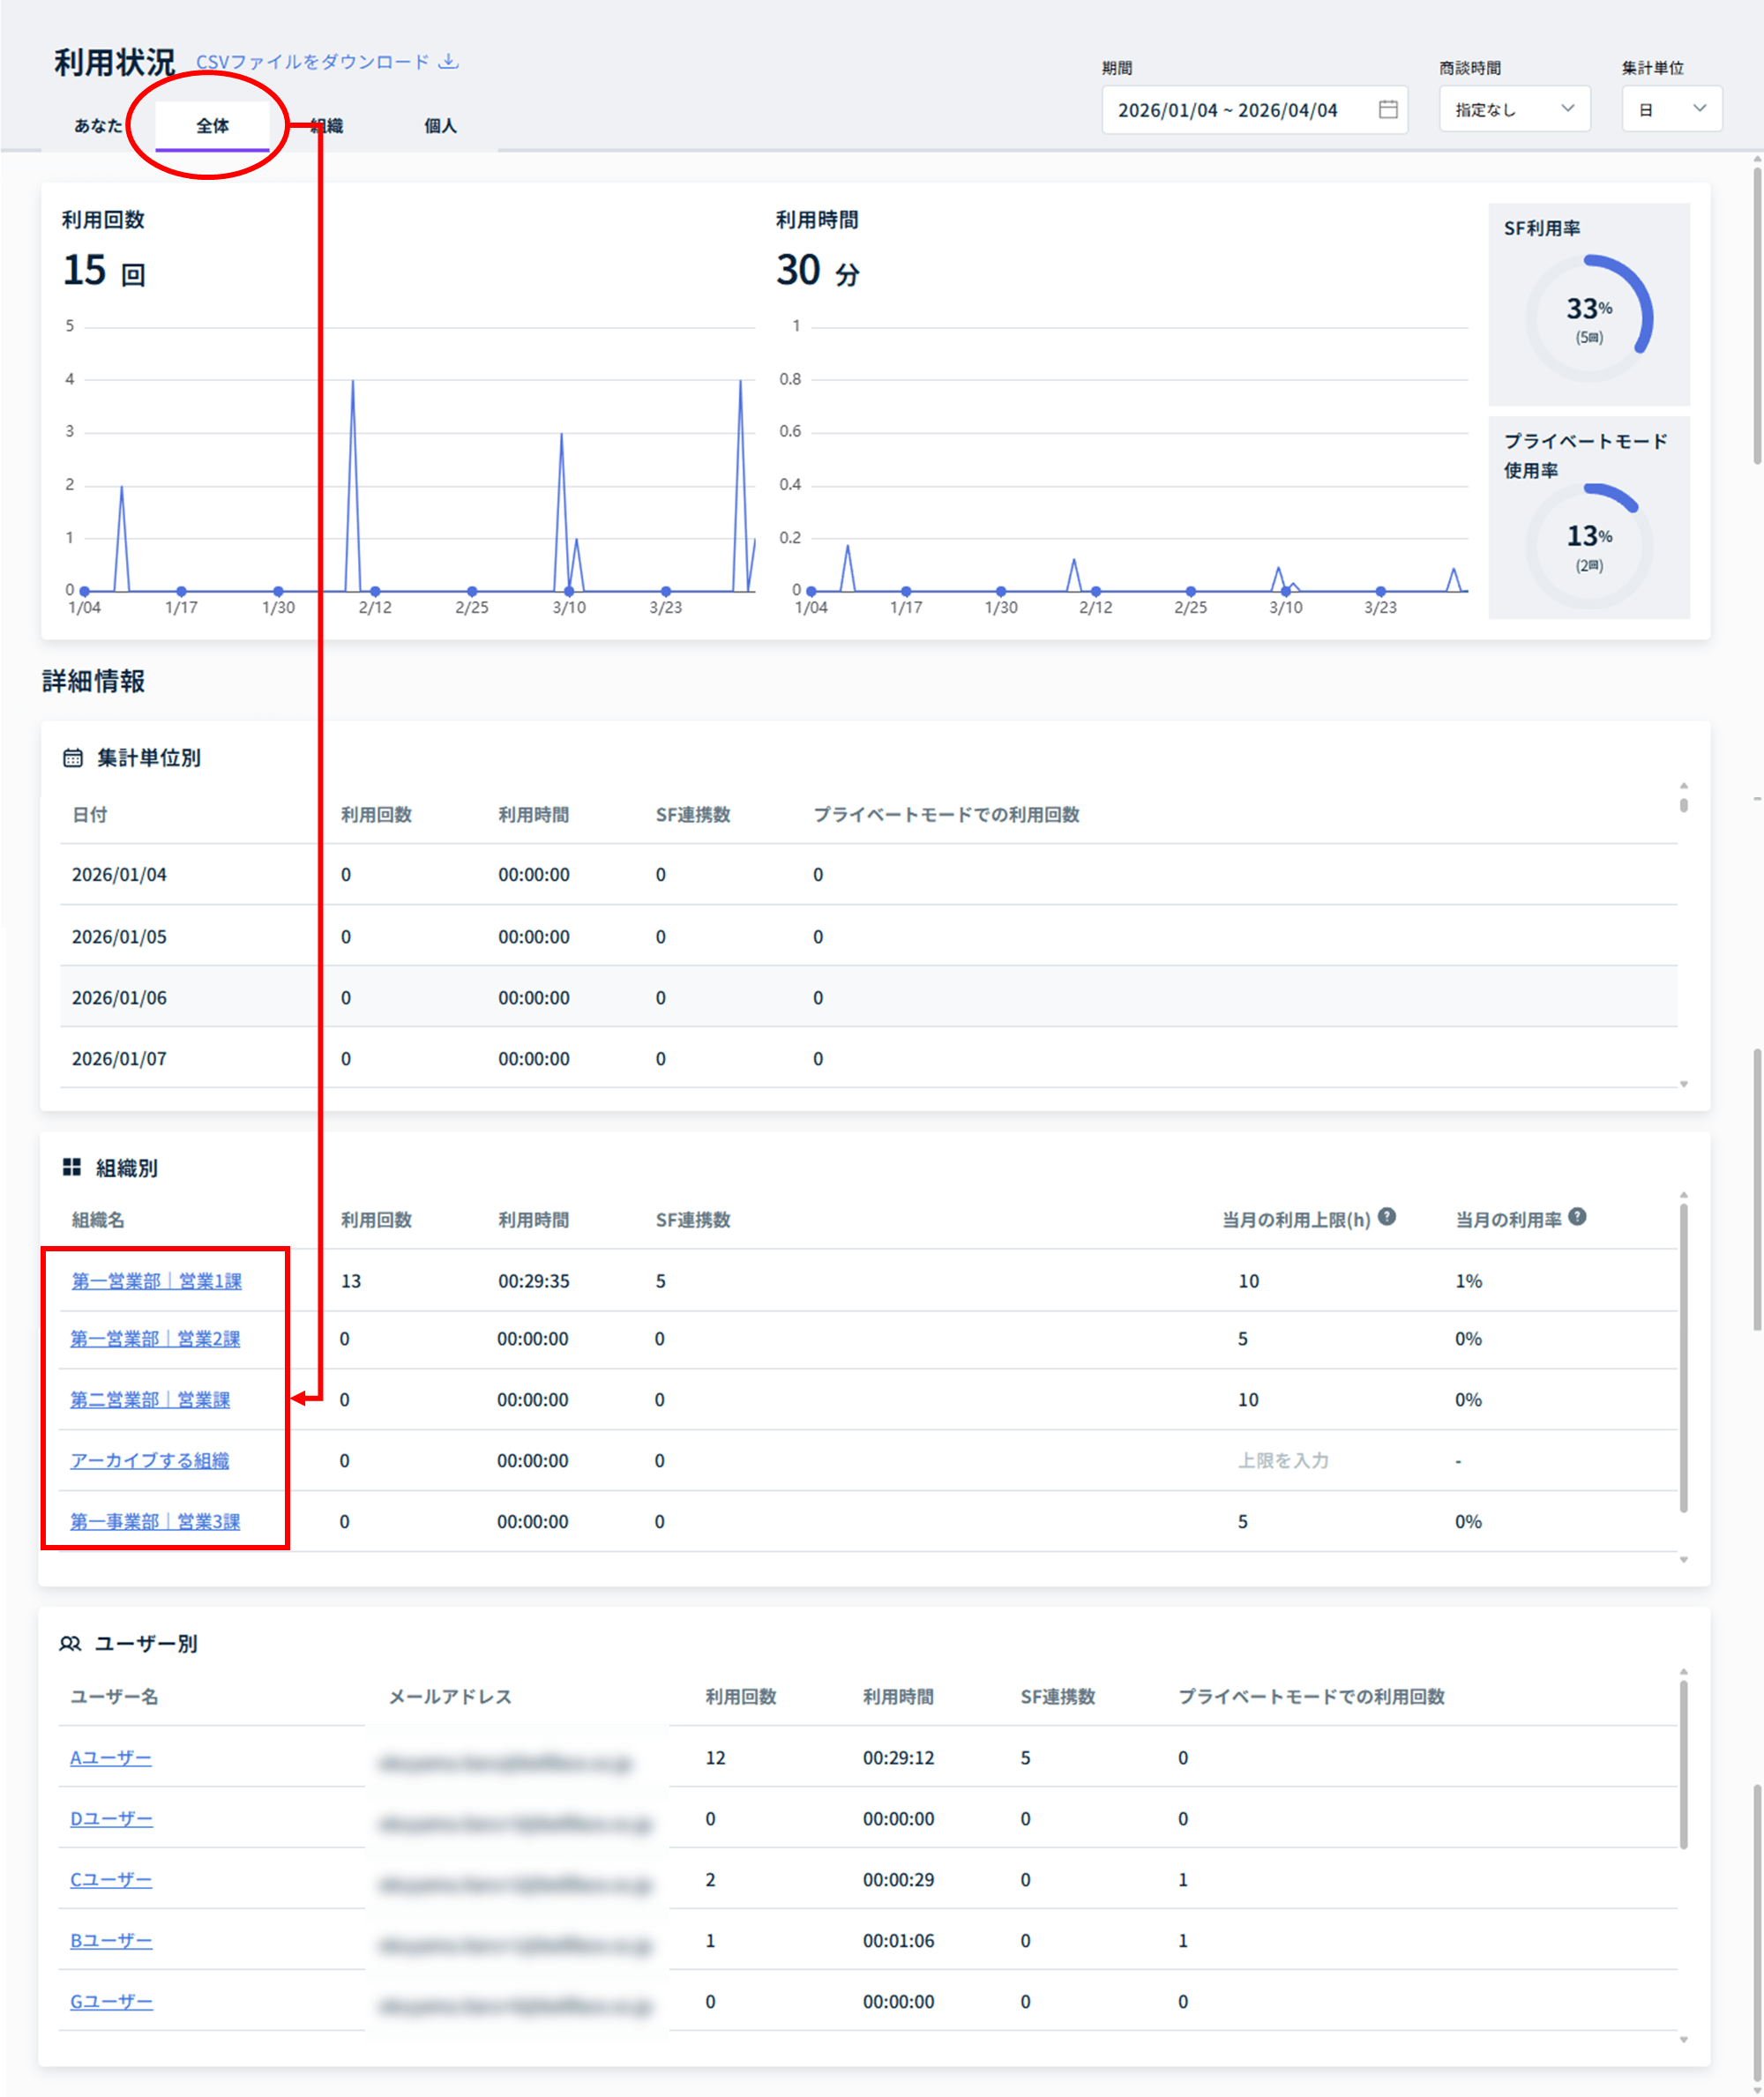The height and width of the screenshot is (2097, 1764).
Task: Click the CSV download icon
Action: [x=450, y=61]
